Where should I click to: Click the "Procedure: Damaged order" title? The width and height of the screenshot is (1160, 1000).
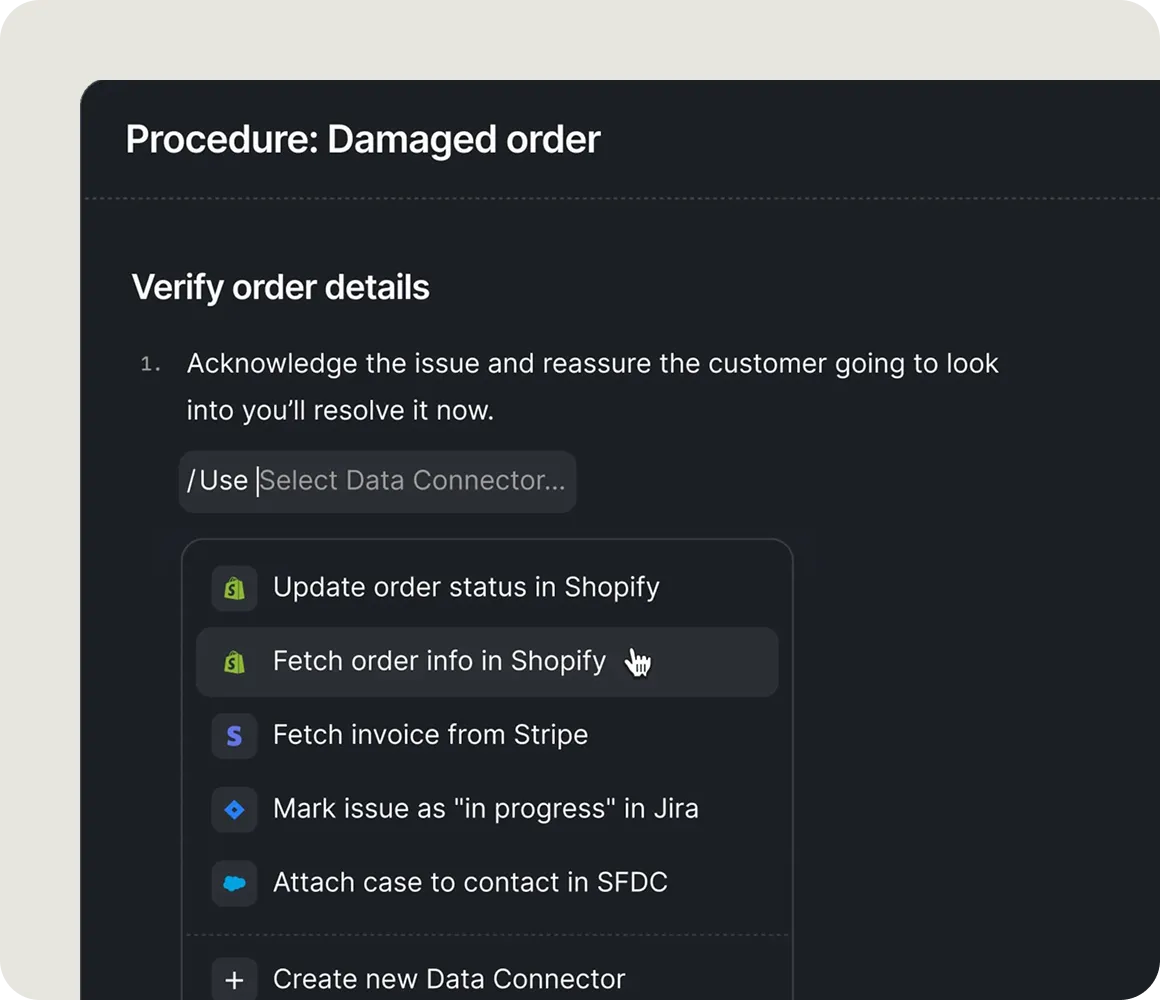point(363,140)
